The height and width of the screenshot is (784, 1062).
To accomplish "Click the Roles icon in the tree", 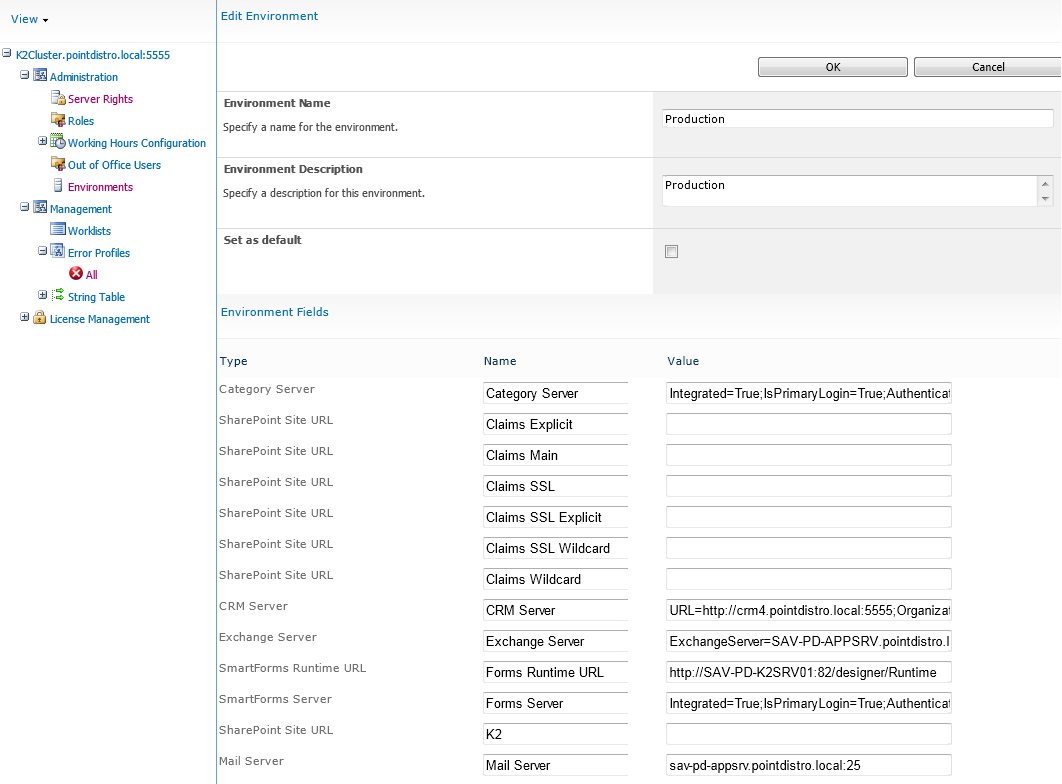I will [58, 121].
